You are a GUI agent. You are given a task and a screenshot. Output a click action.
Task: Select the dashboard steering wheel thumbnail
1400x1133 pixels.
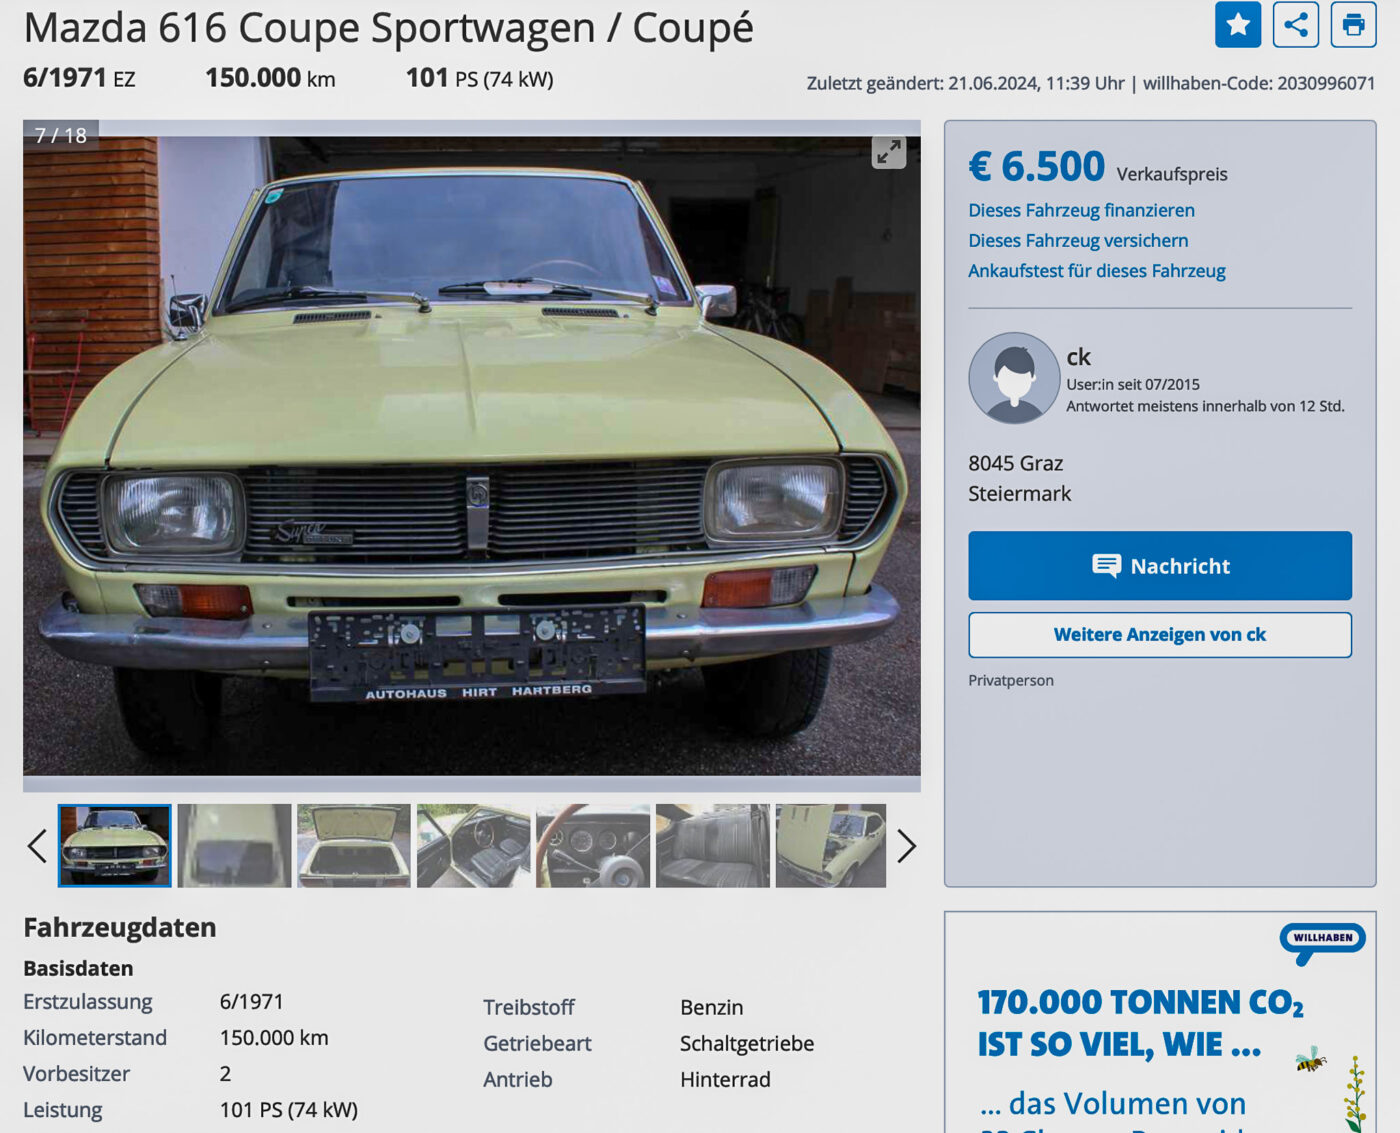point(593,846)
